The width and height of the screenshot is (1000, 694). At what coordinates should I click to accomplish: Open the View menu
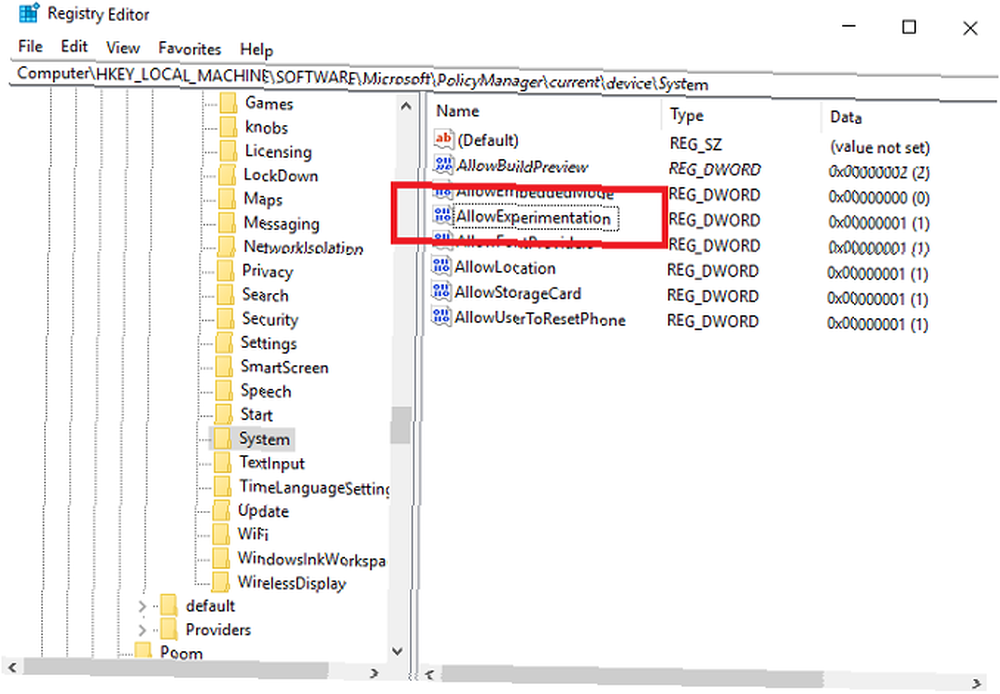pos(122,48)
